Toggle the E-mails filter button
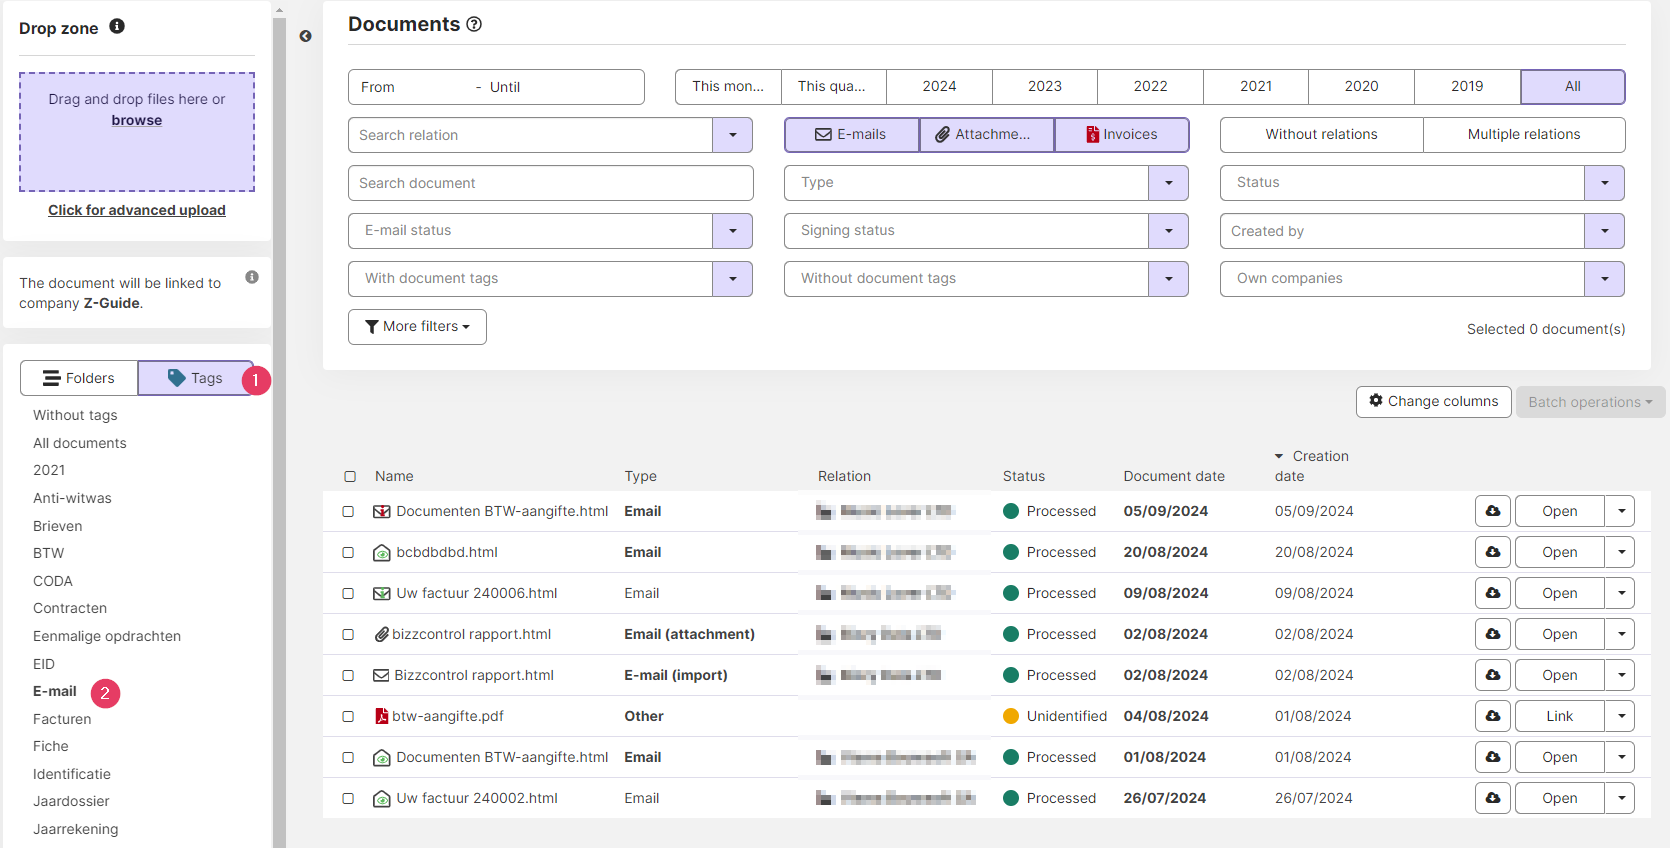The height and width of the screenshot is (848, 1670). [851, 135]
